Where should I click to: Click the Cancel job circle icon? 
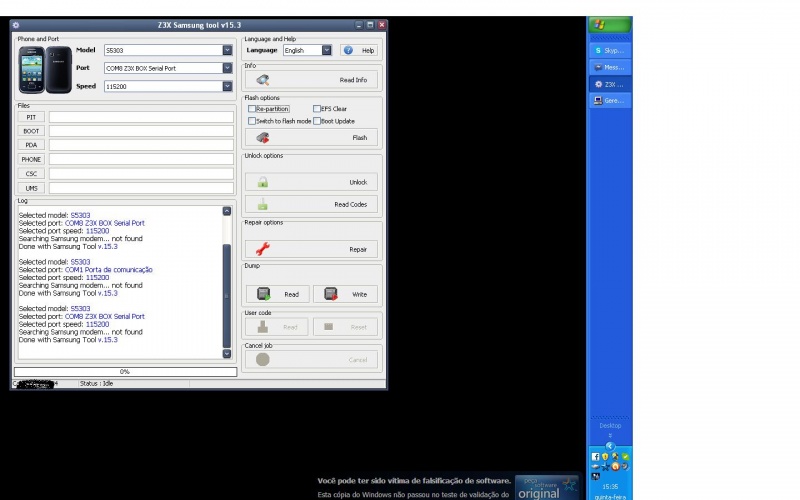coord(263,359)
